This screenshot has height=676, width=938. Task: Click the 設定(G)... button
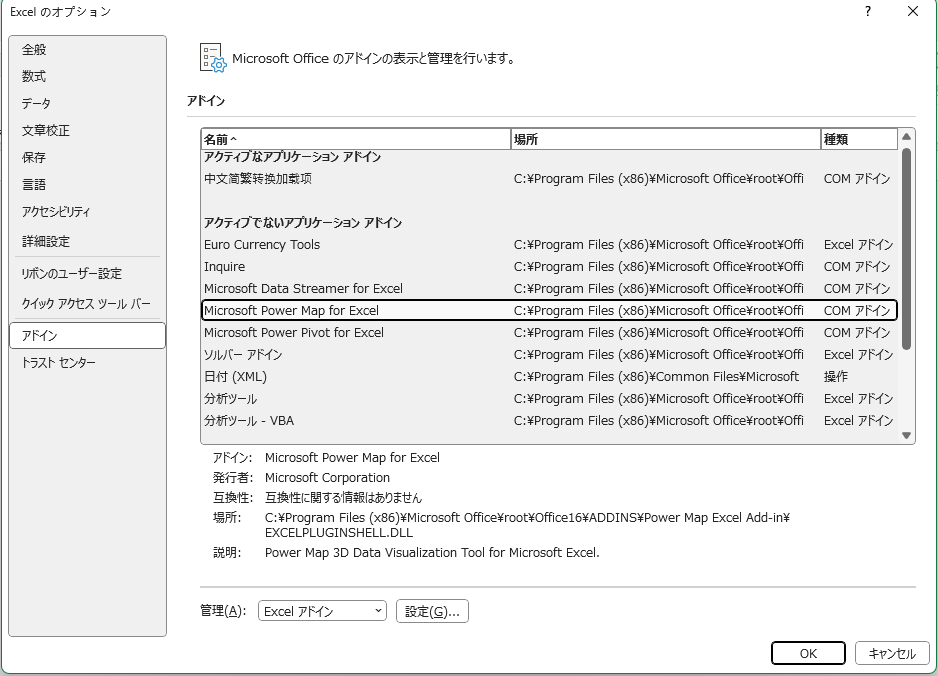[x=432, y=611]
